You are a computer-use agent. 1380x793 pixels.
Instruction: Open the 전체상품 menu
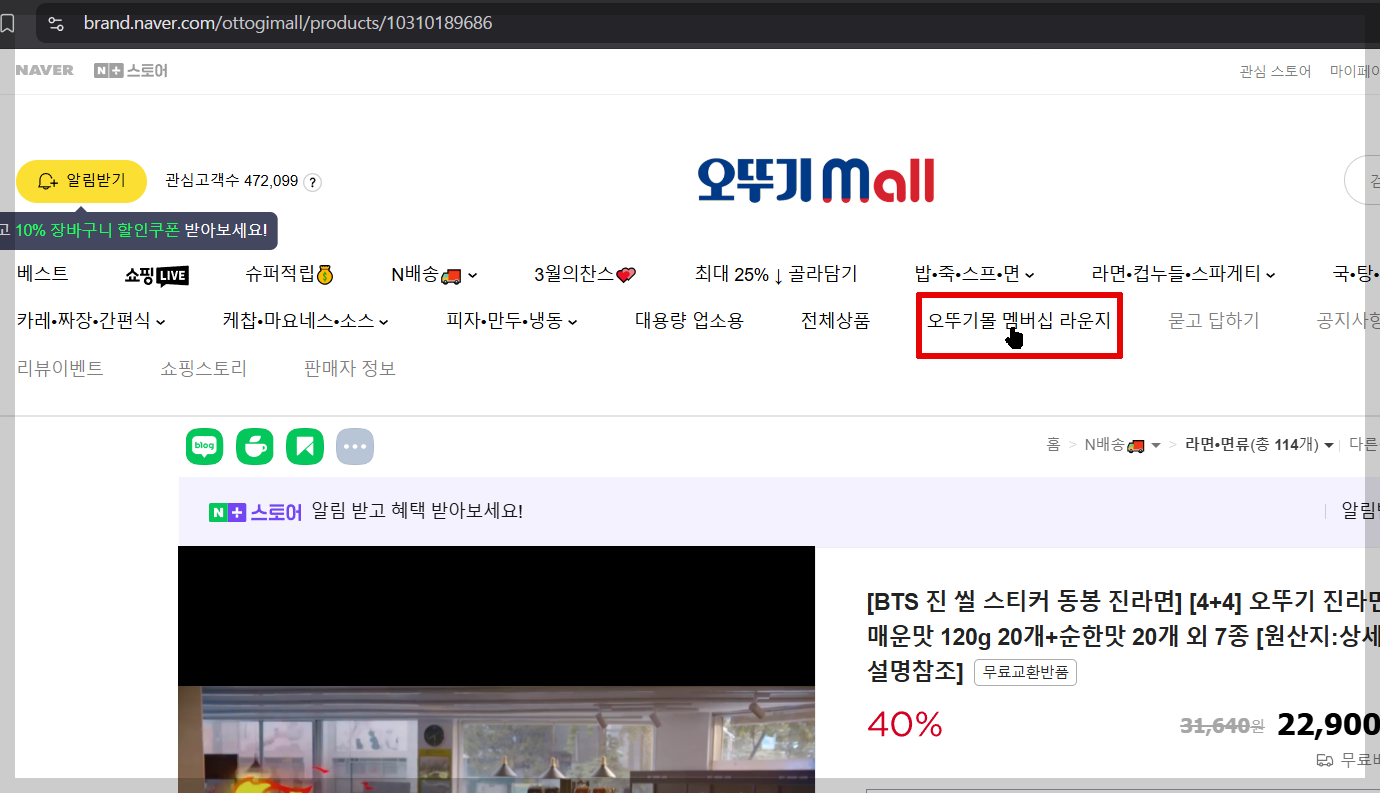[835, 321]
